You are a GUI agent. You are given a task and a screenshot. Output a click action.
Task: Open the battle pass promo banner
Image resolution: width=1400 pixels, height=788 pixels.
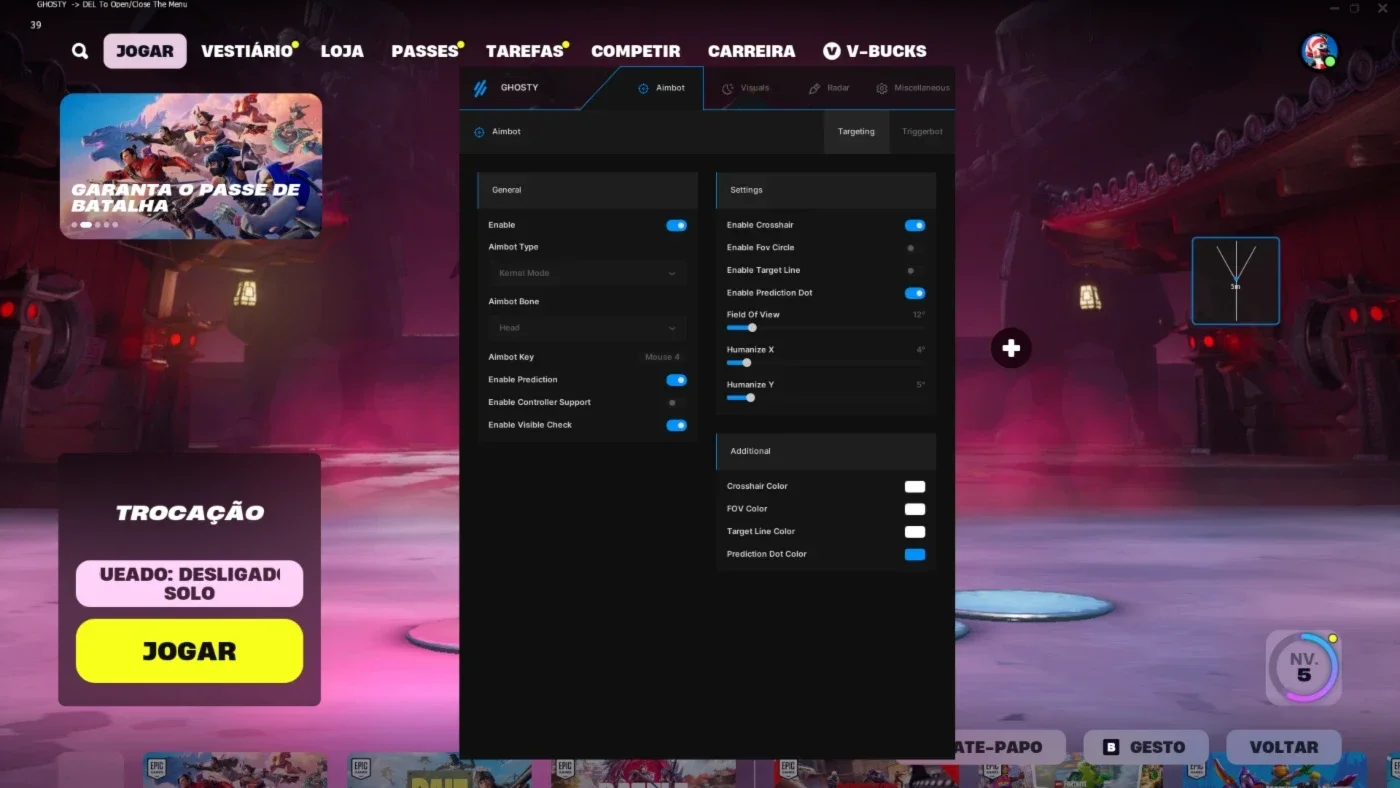[x=191, y=166]
